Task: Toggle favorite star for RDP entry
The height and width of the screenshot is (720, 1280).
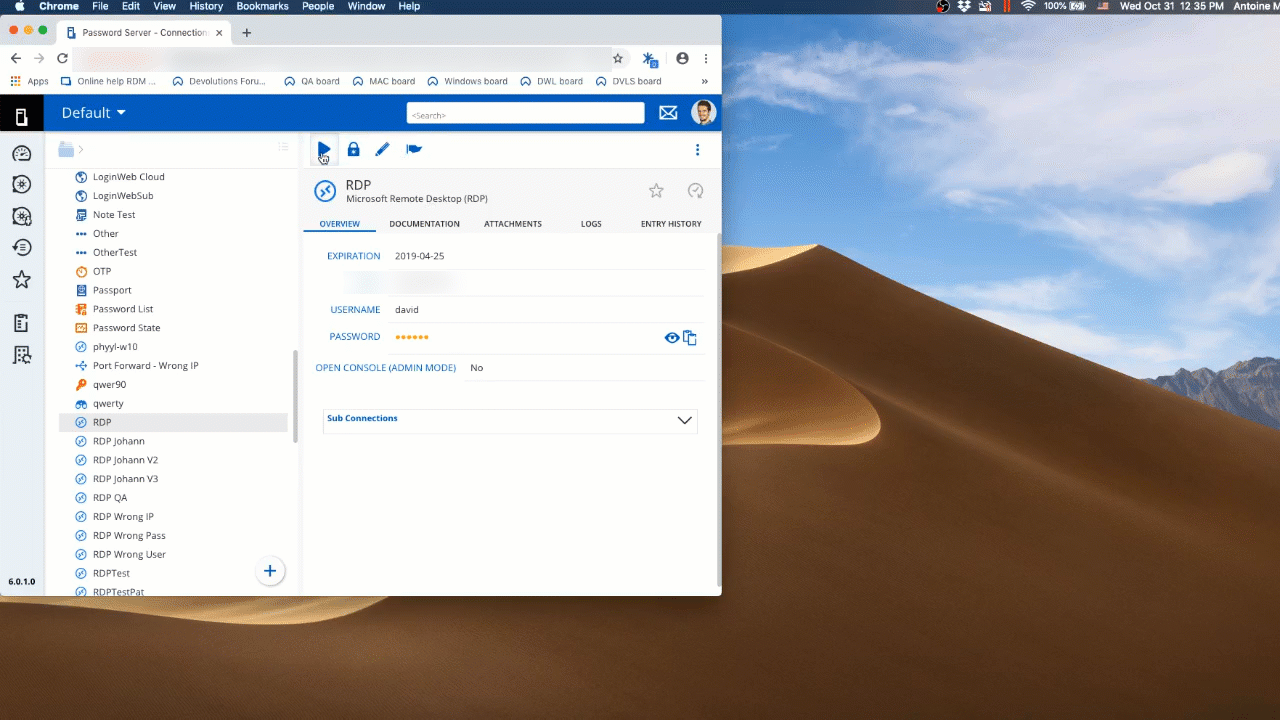Action: pos(656,191)
